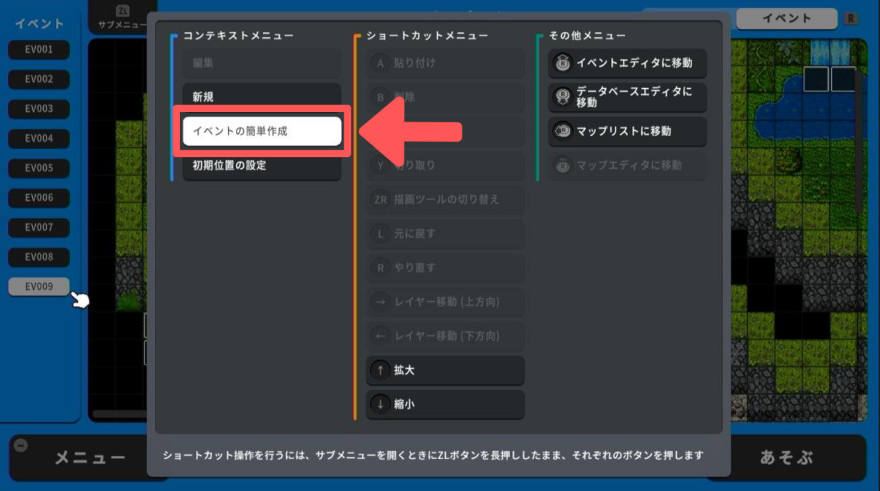Select やり直す redo shortcut

446,268
